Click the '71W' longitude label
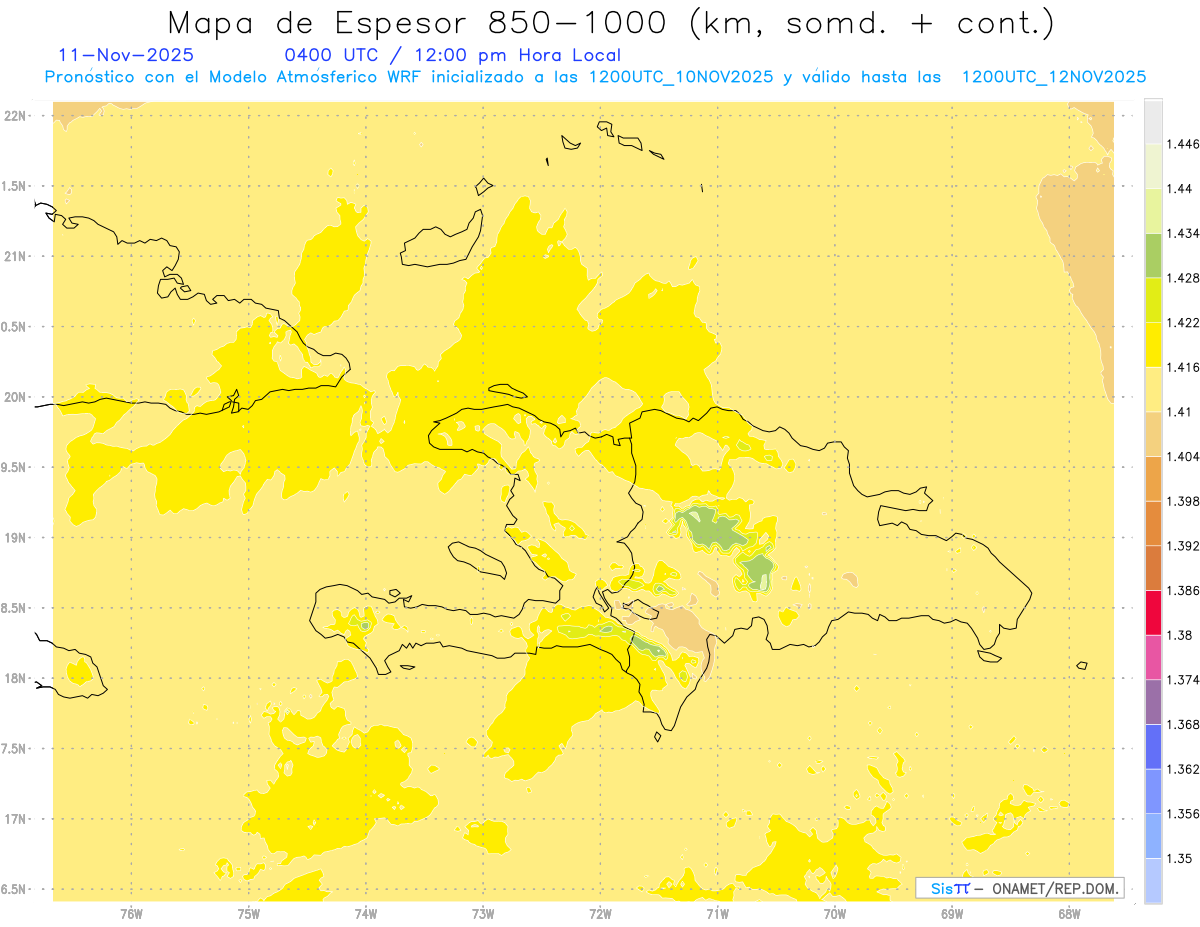The width and height of the screenshot is (1200, 927). (718, 914)
